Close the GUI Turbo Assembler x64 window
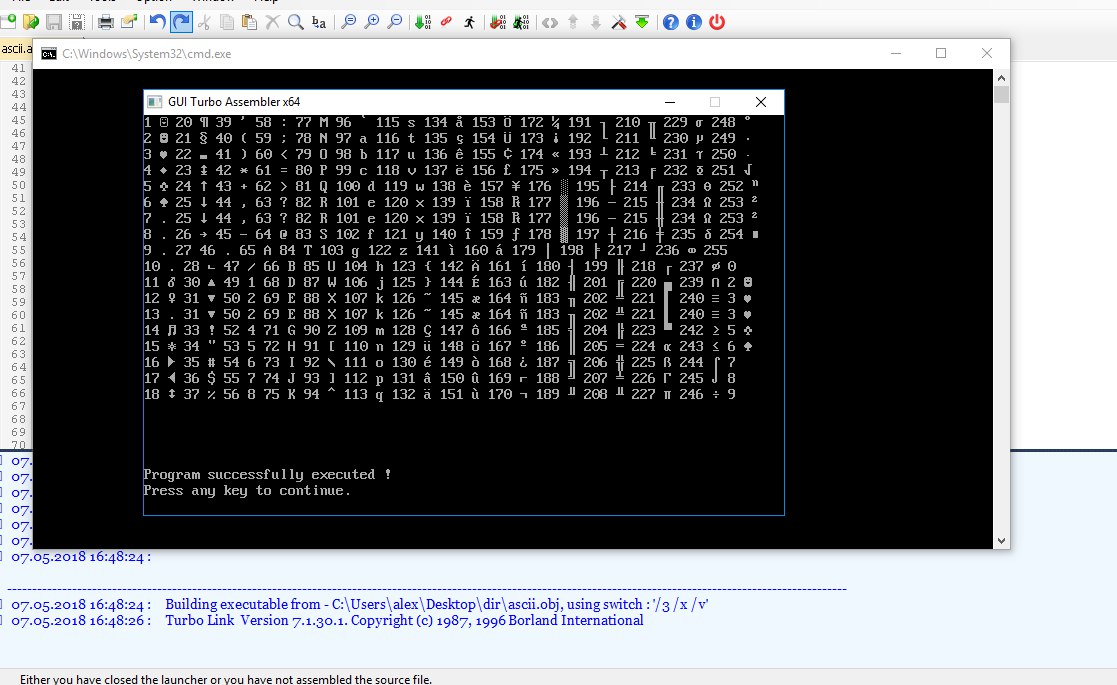 tap(761, 102)
